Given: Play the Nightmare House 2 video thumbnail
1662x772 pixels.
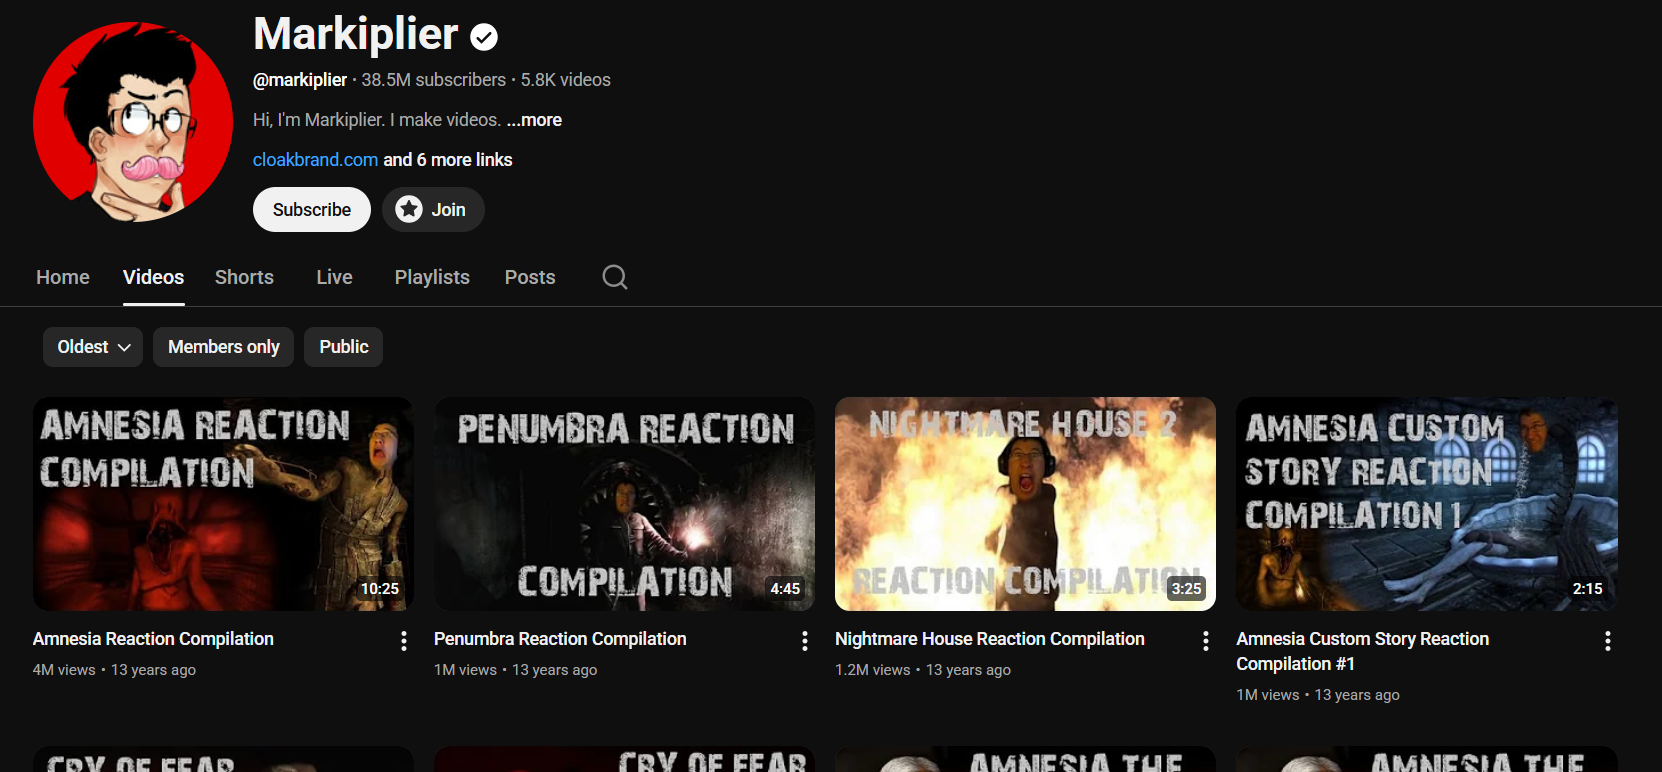Looking at the screenshot, I should 1025,504.
